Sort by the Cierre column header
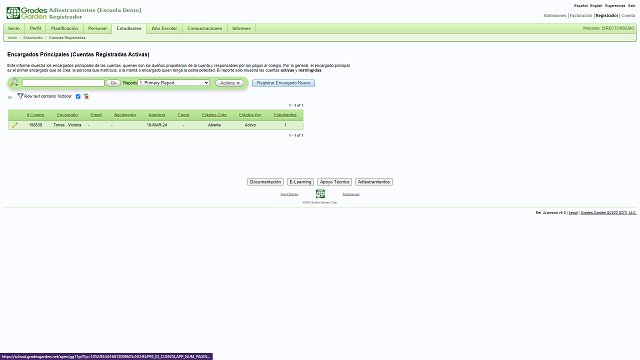This screenshot has width=640, height=360. (184, 115)
